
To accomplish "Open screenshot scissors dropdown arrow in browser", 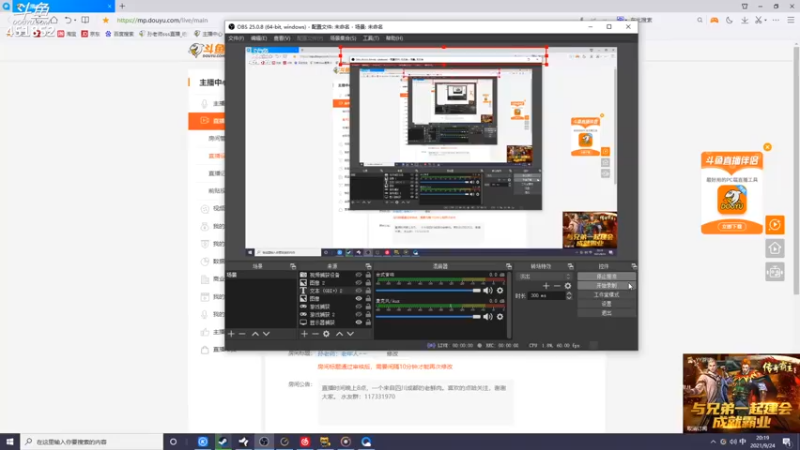I will point(766,20).
